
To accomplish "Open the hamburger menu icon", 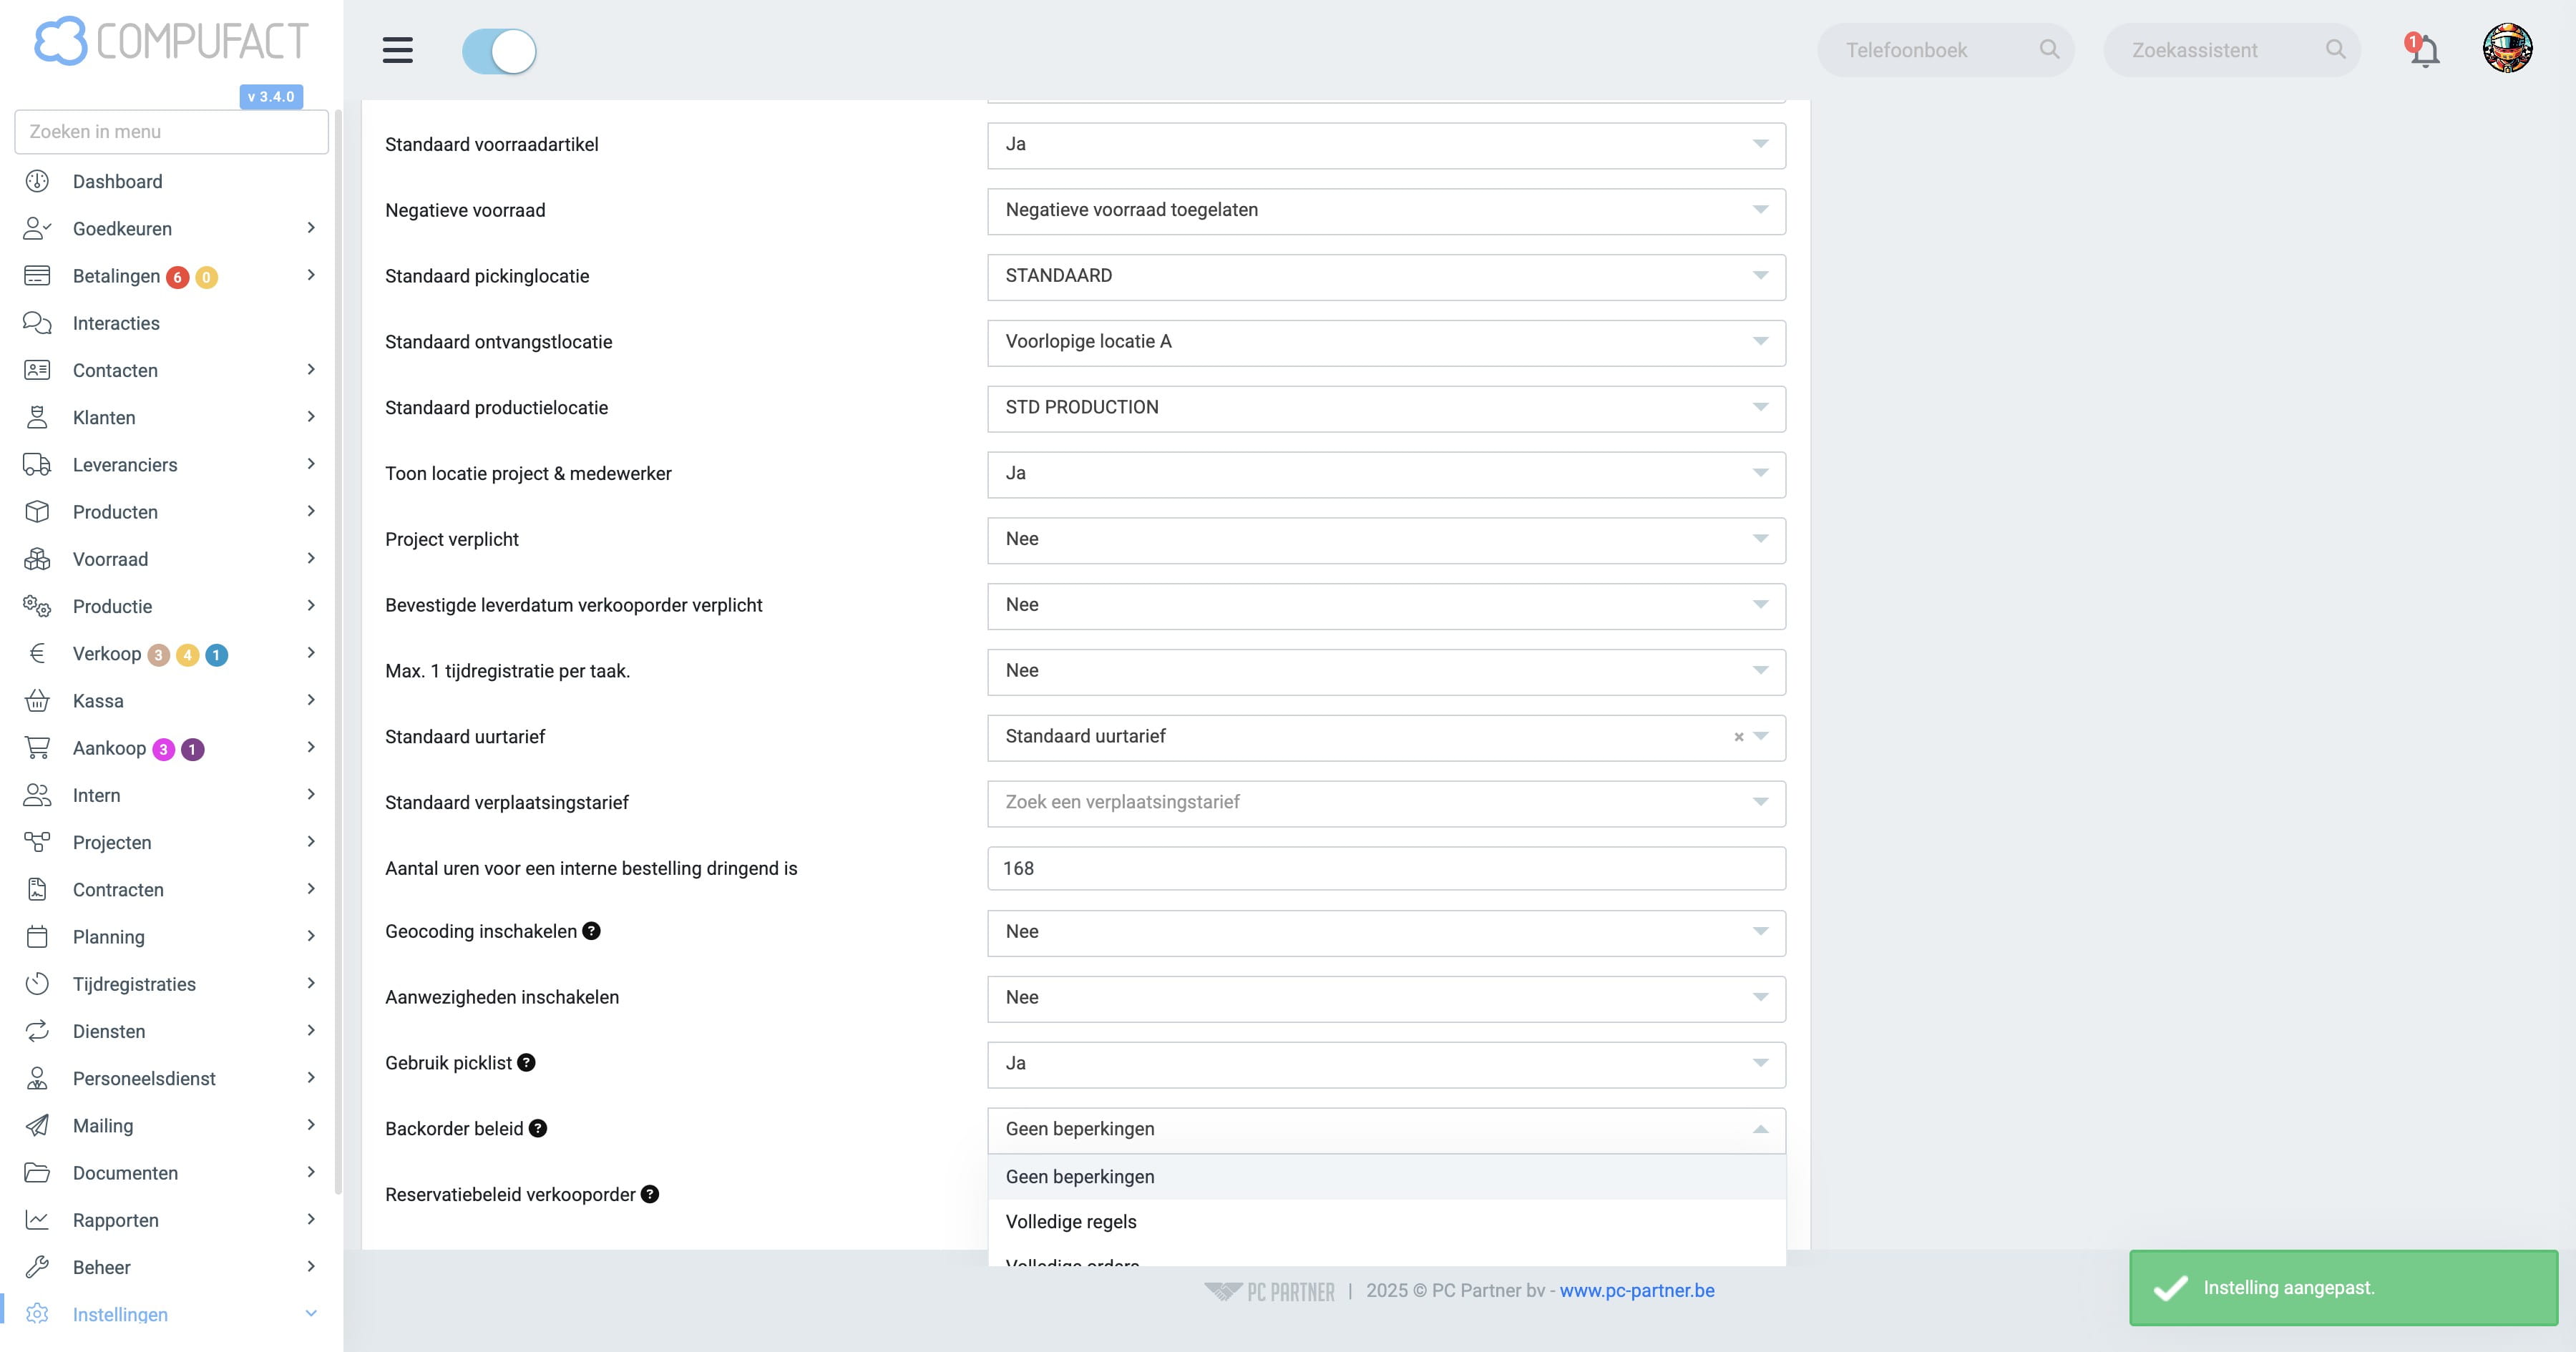I will (x=398, y=50).
